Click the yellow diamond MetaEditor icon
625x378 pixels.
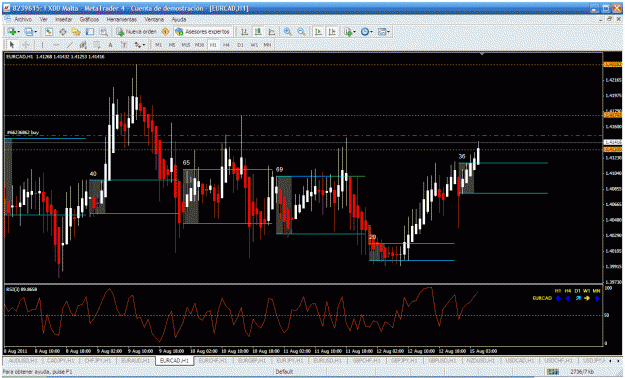[x=165, y=32]
